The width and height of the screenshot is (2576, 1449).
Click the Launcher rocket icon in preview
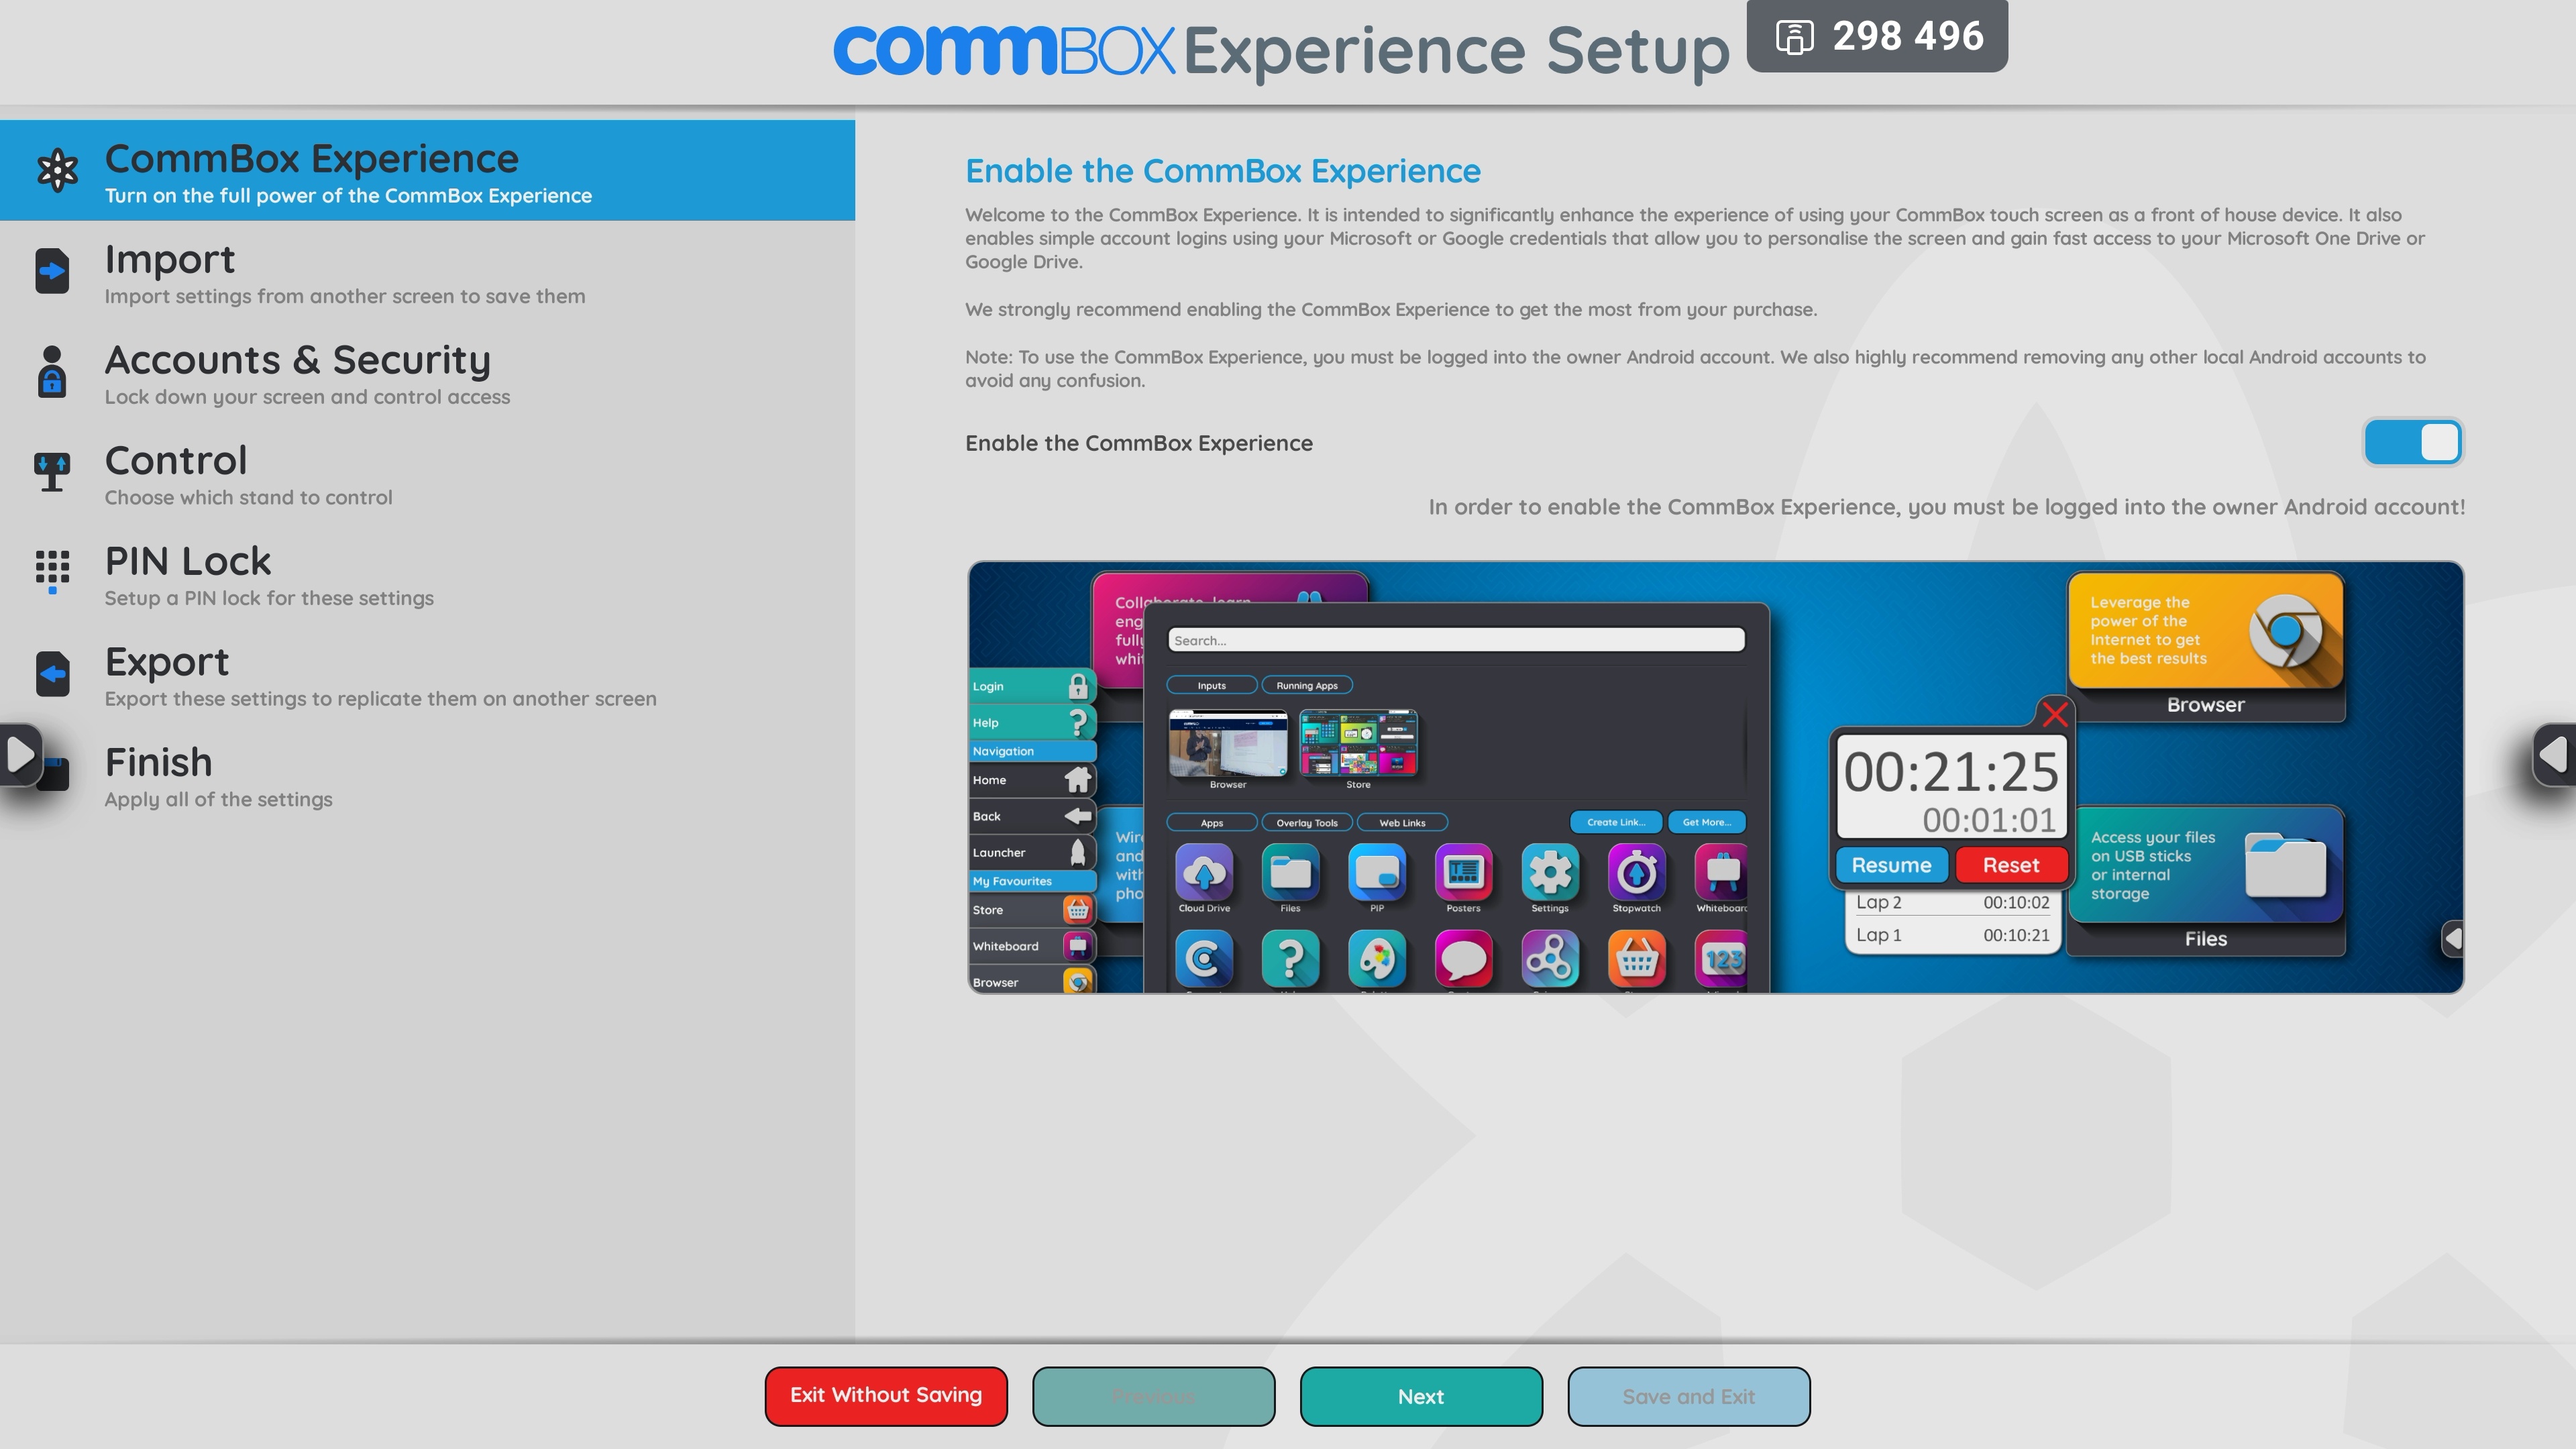tap(1077, 852)
